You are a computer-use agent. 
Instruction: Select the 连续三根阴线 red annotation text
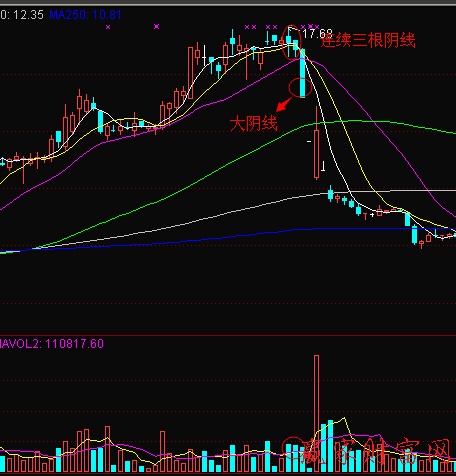click(368, 40)
